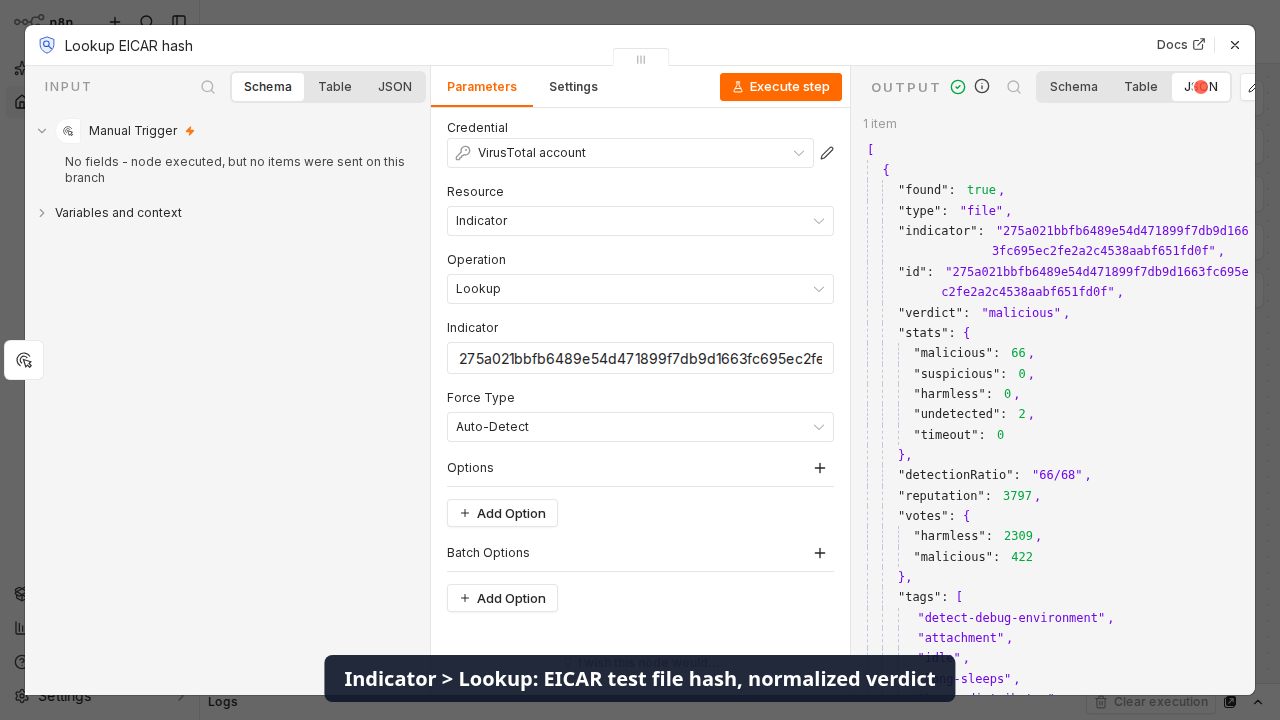Viewport: 1280px width, 720px height.
Task: Edit the VirusTotal credential with pencil icon
Action: 827,153
